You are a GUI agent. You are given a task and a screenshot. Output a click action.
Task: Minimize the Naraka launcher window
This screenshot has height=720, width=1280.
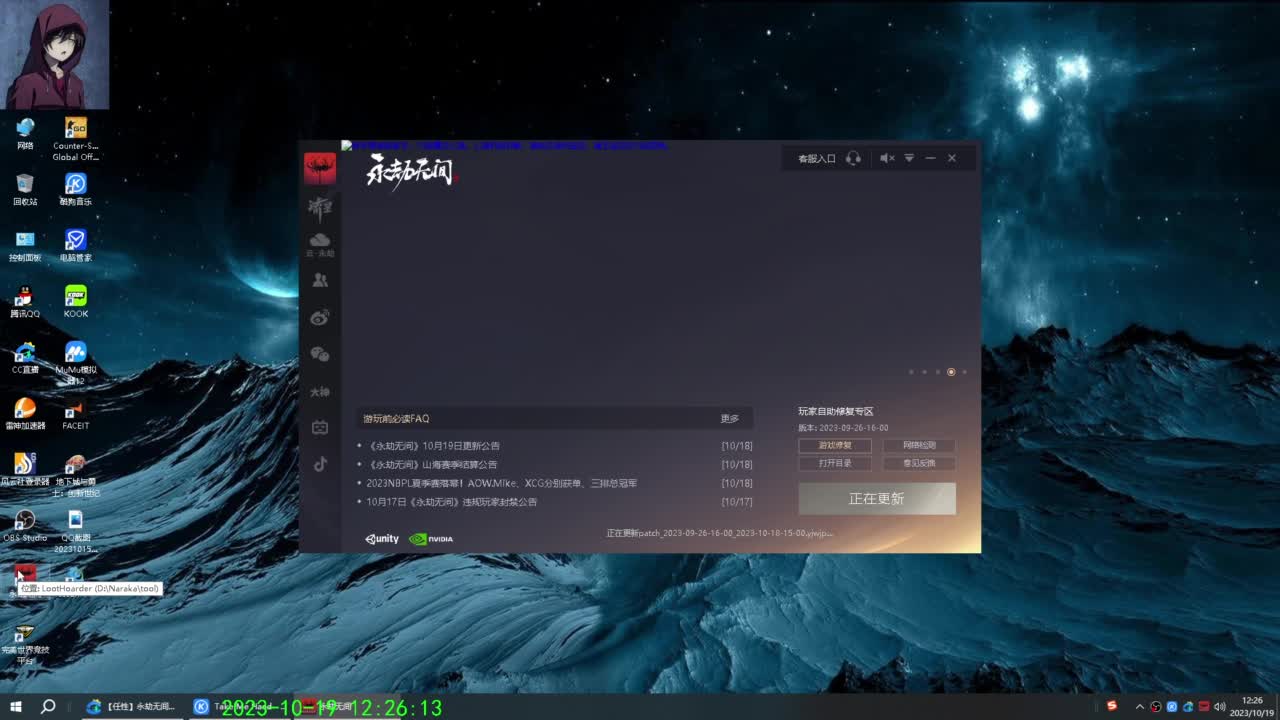tap(930, 158)
